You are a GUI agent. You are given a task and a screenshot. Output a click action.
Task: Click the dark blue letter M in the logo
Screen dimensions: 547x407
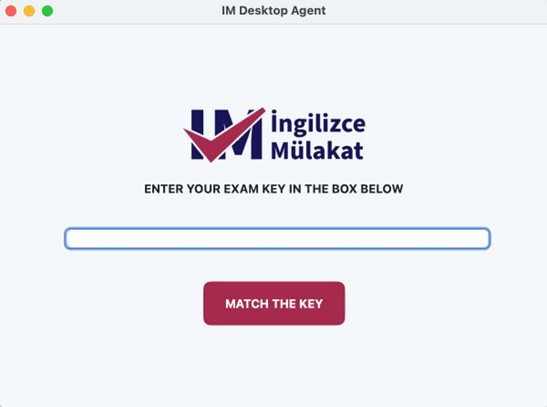coord(241,135)
